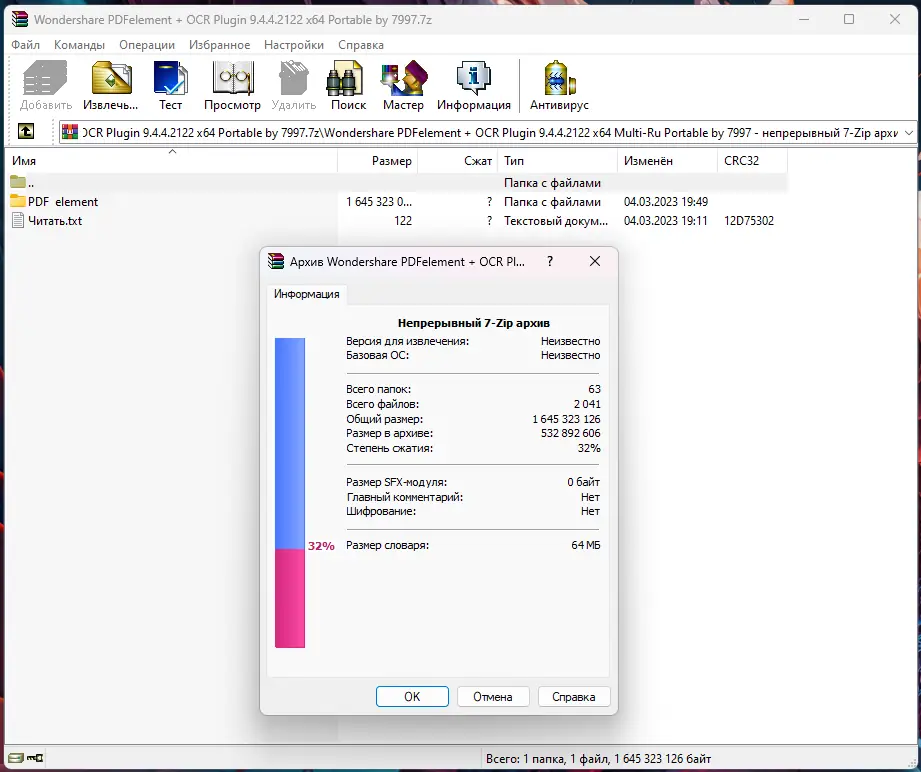Click the date 04.03.2023 19:49

[665, 202]
